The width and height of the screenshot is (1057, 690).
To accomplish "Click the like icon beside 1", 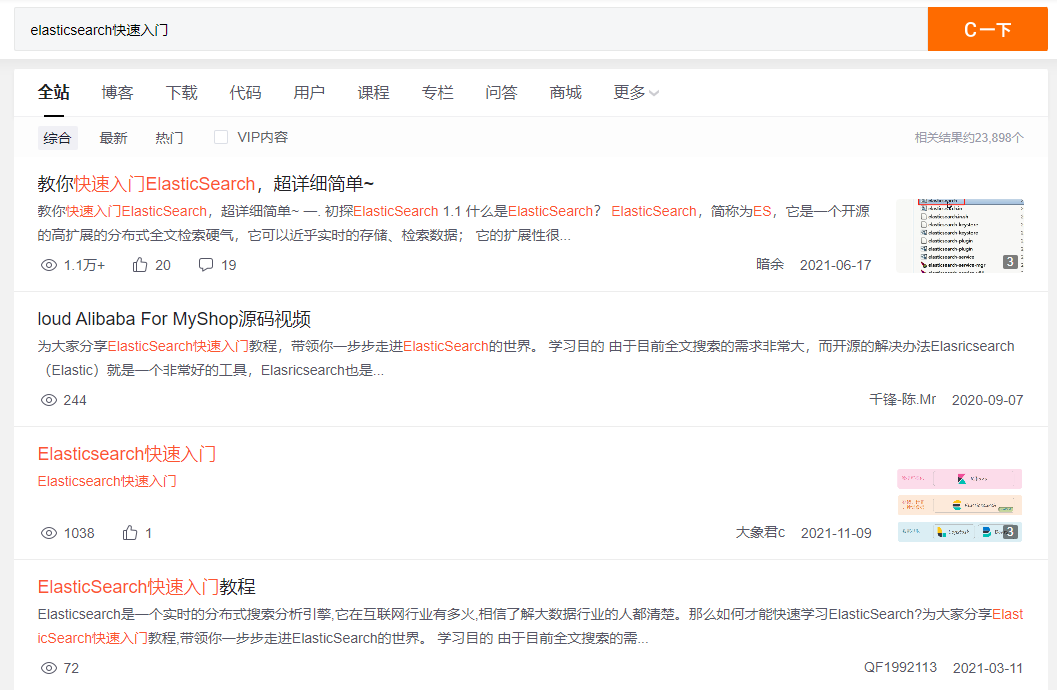I will pyautogui.click(x=129, y=532).
